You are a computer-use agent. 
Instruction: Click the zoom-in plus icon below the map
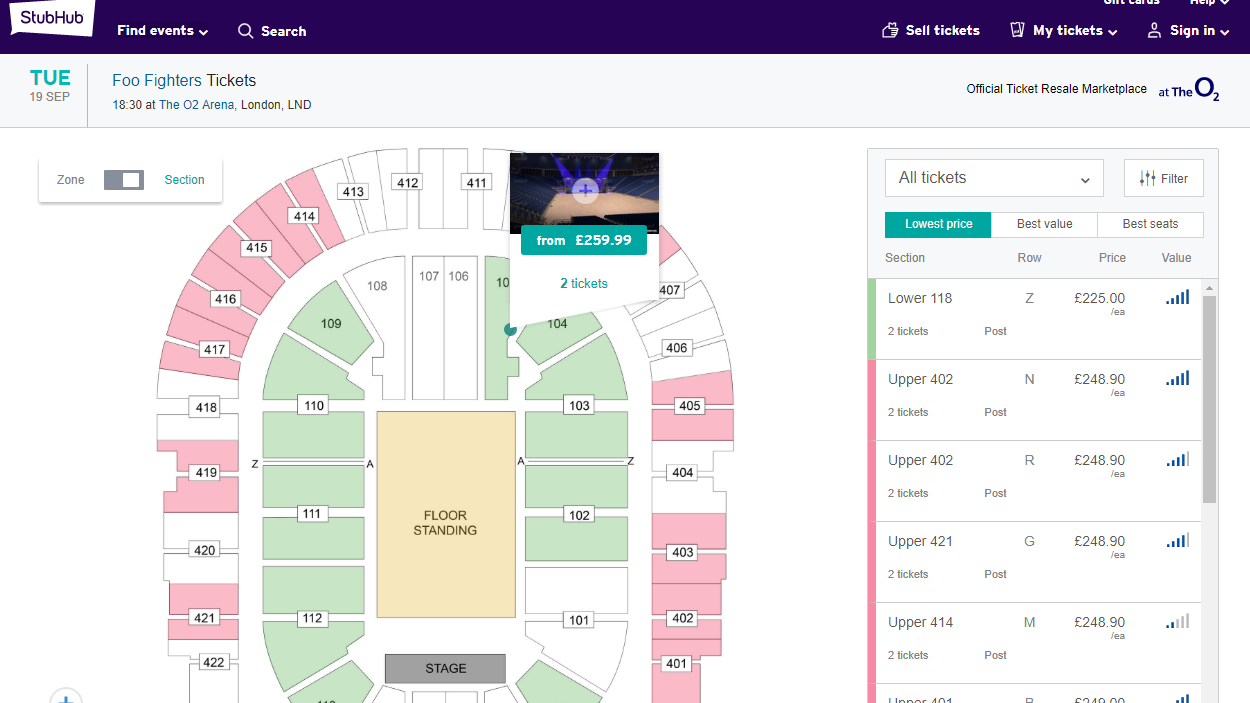tap(66, 697)
